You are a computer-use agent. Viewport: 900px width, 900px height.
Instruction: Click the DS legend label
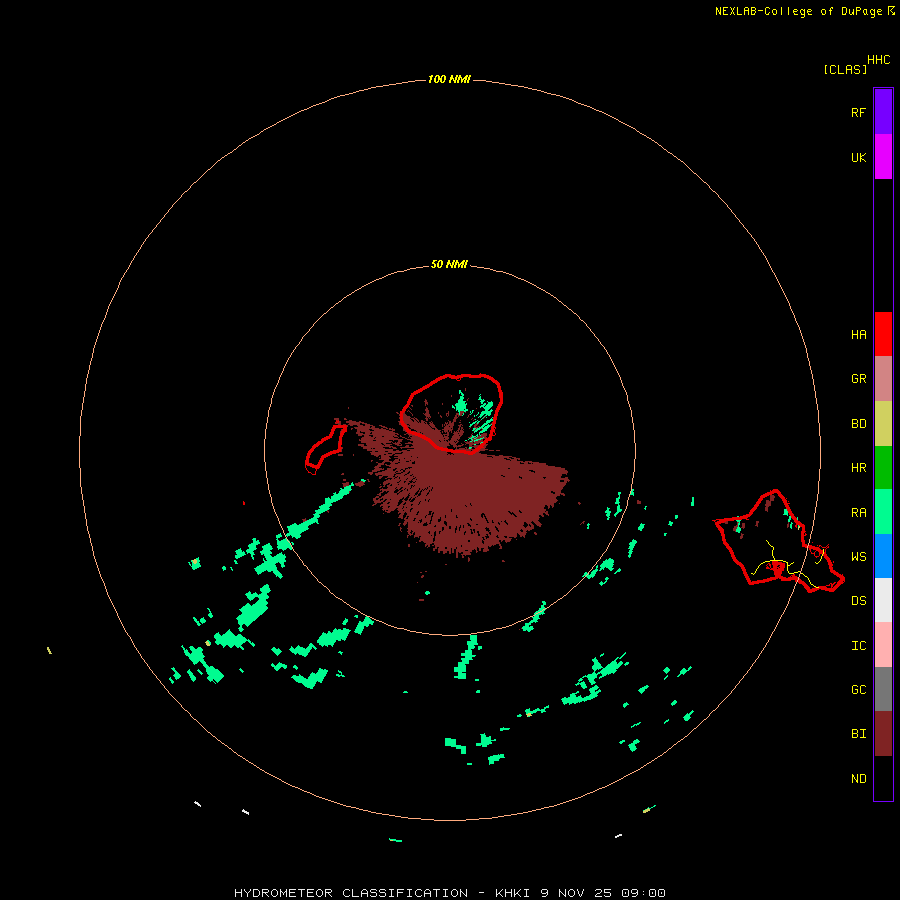click(858, 601)
